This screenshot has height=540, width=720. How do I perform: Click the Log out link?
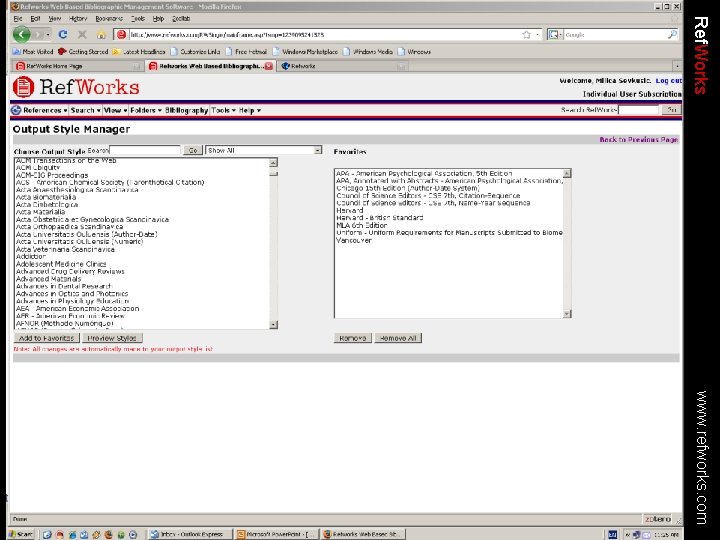coord(668,80)
